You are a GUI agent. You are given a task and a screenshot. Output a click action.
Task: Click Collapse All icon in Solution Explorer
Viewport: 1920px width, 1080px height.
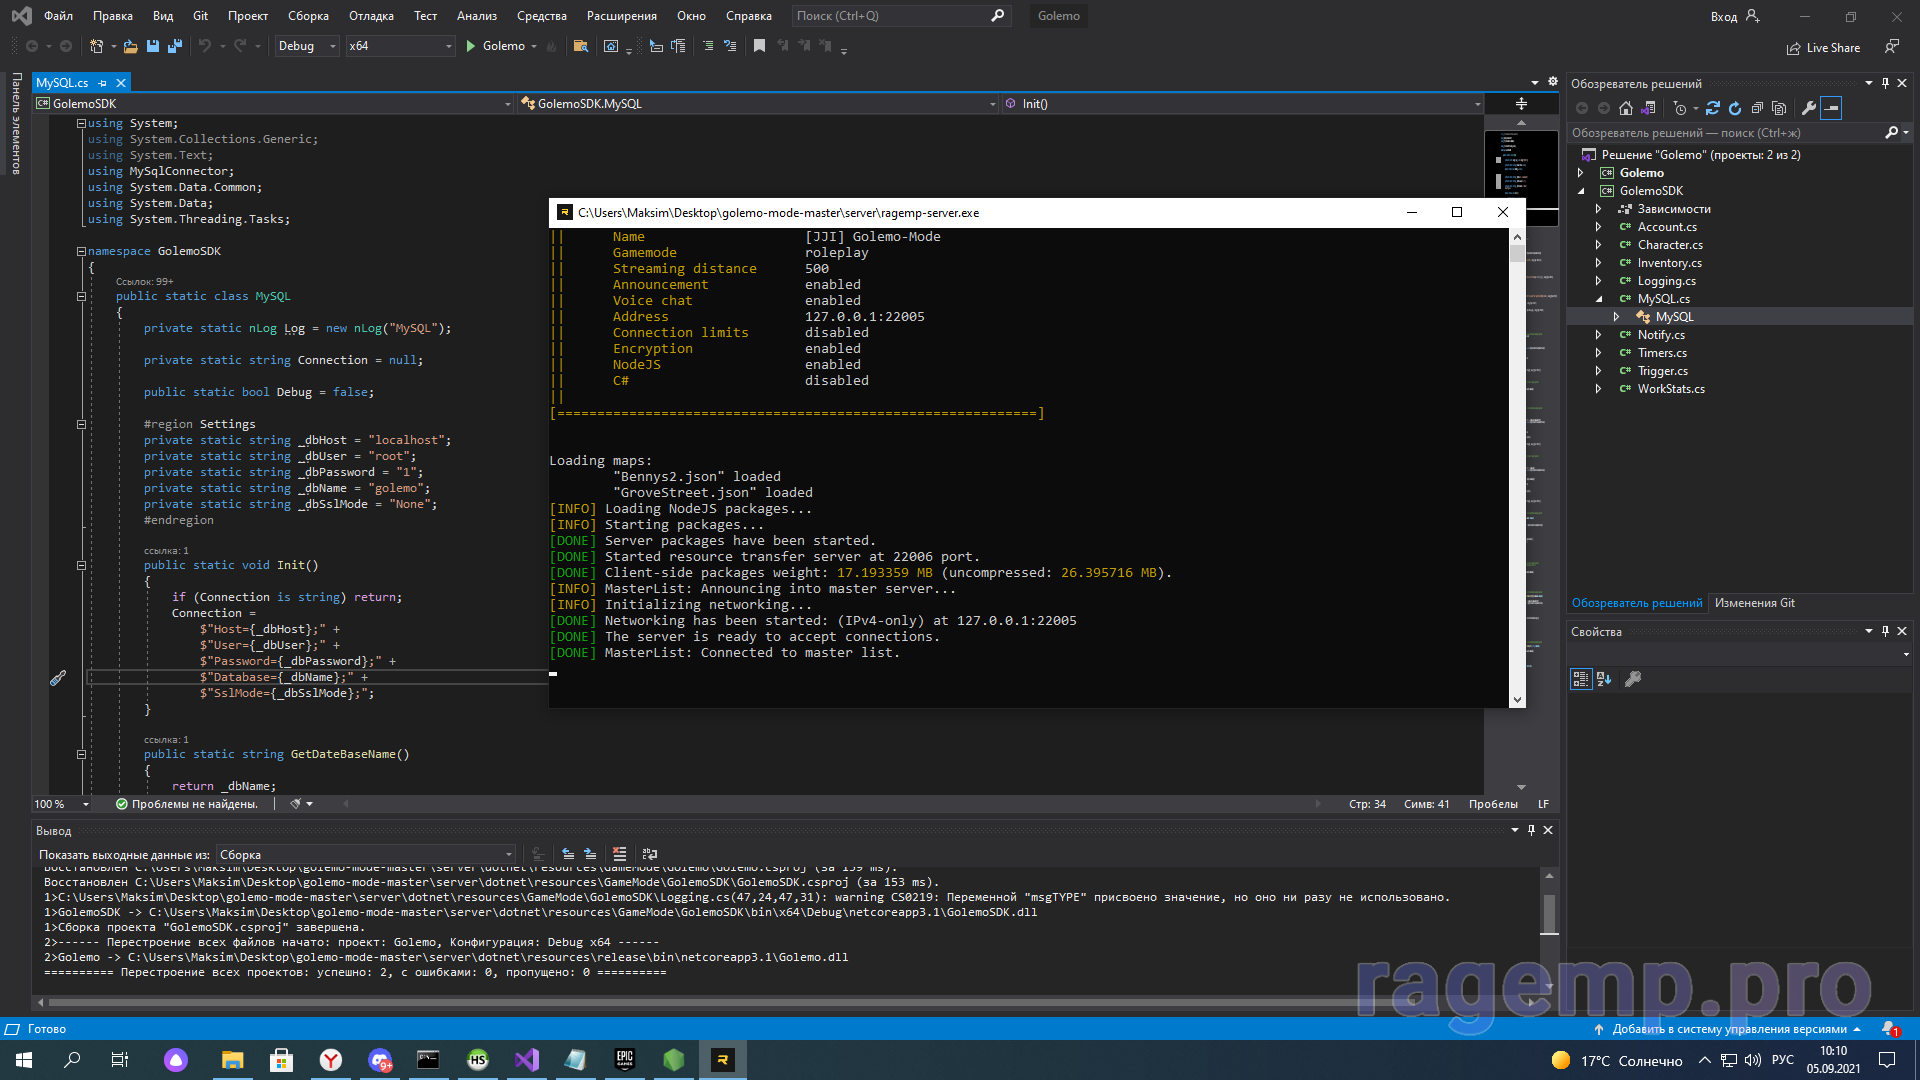(x=1757, y=108)
